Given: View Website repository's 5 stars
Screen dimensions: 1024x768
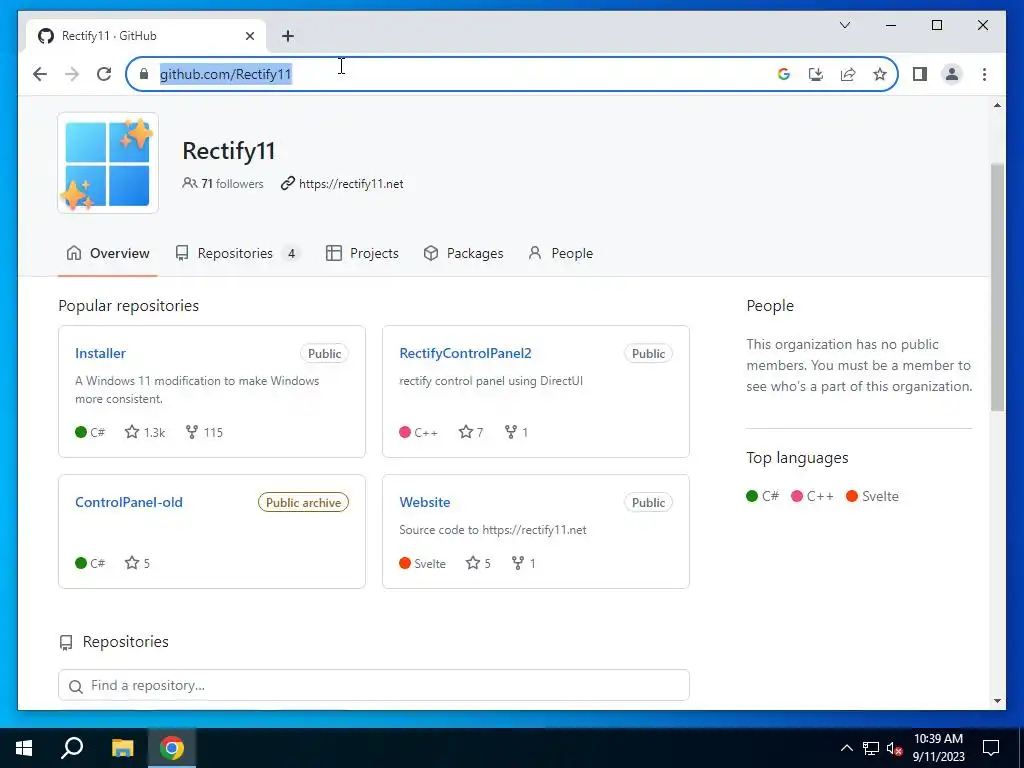Looking at the screenshot, I should 478,563.
